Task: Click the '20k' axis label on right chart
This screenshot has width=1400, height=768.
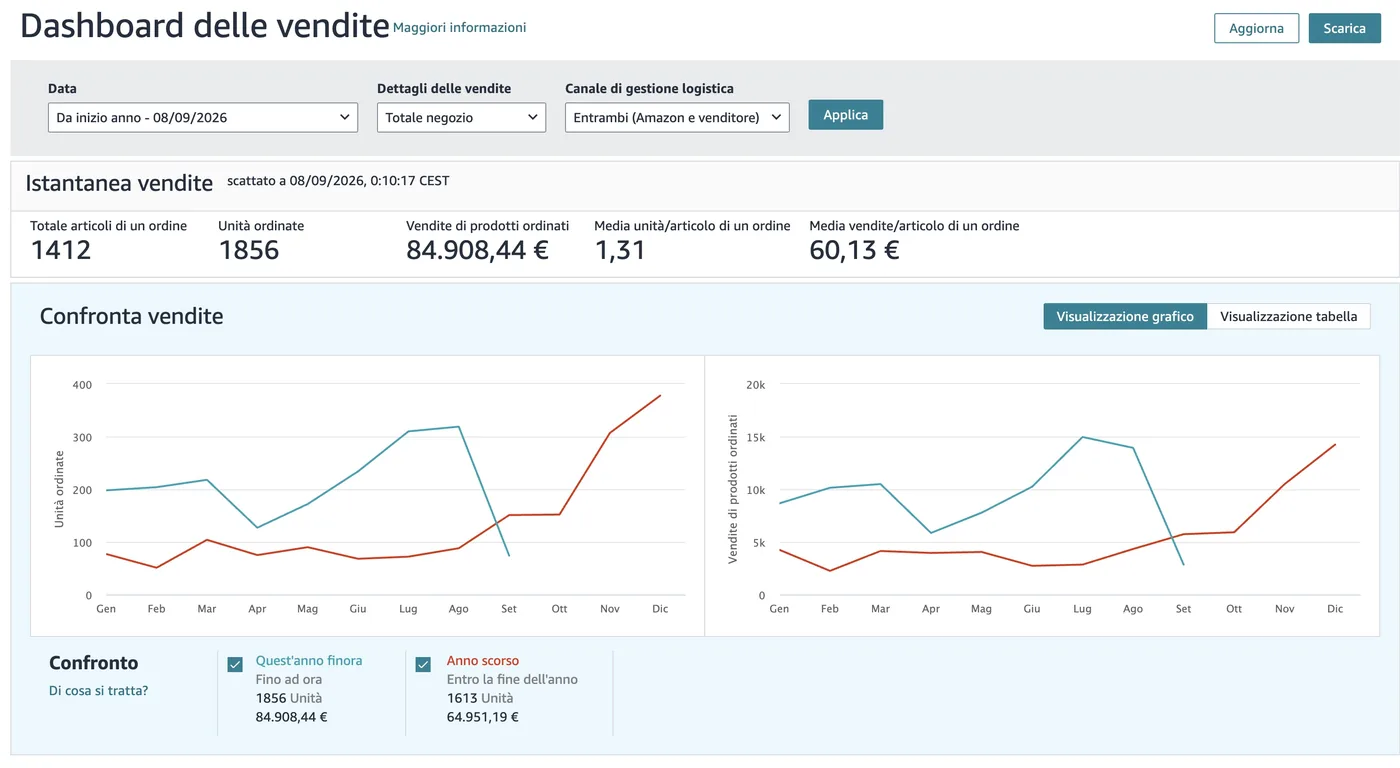Action: pyautogui.click(x=756, y=384)
